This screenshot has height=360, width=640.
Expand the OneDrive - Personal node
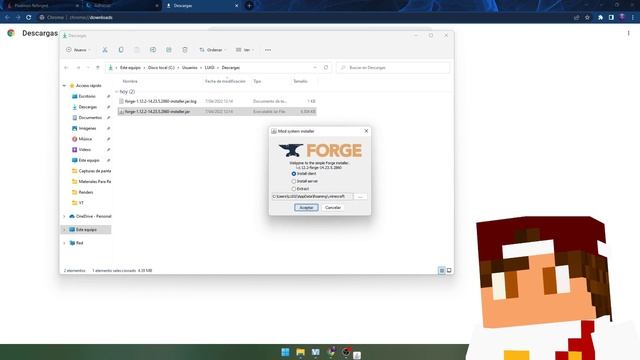pos(64,216)
